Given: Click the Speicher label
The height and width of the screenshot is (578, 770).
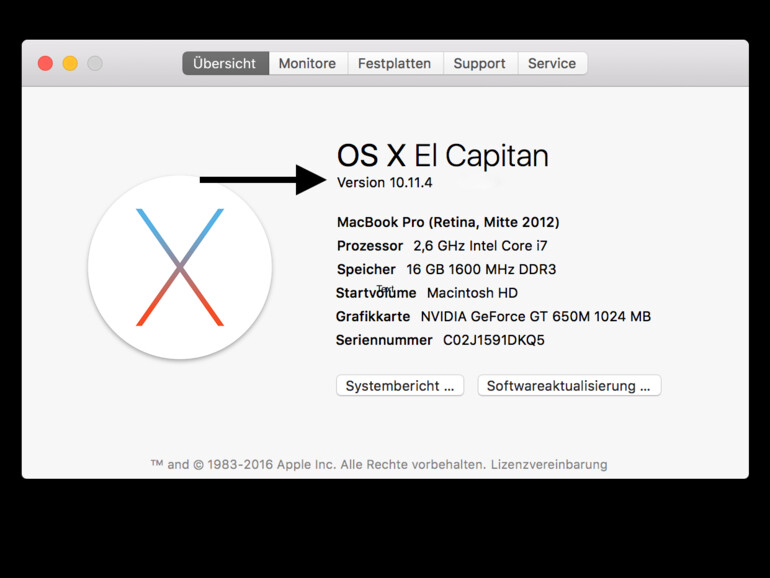Looking at the screenshot, I should pos(366,269).
